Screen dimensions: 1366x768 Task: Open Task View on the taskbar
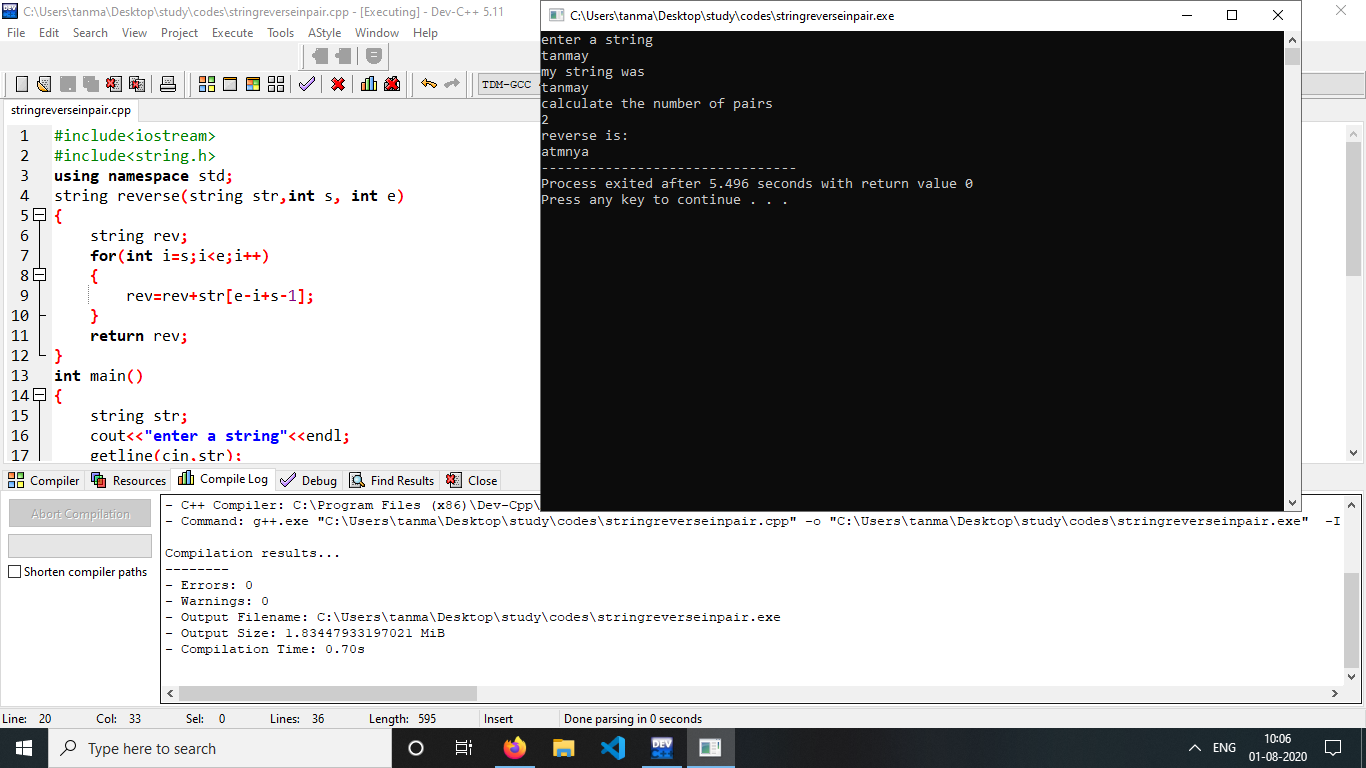click(464, 748)
